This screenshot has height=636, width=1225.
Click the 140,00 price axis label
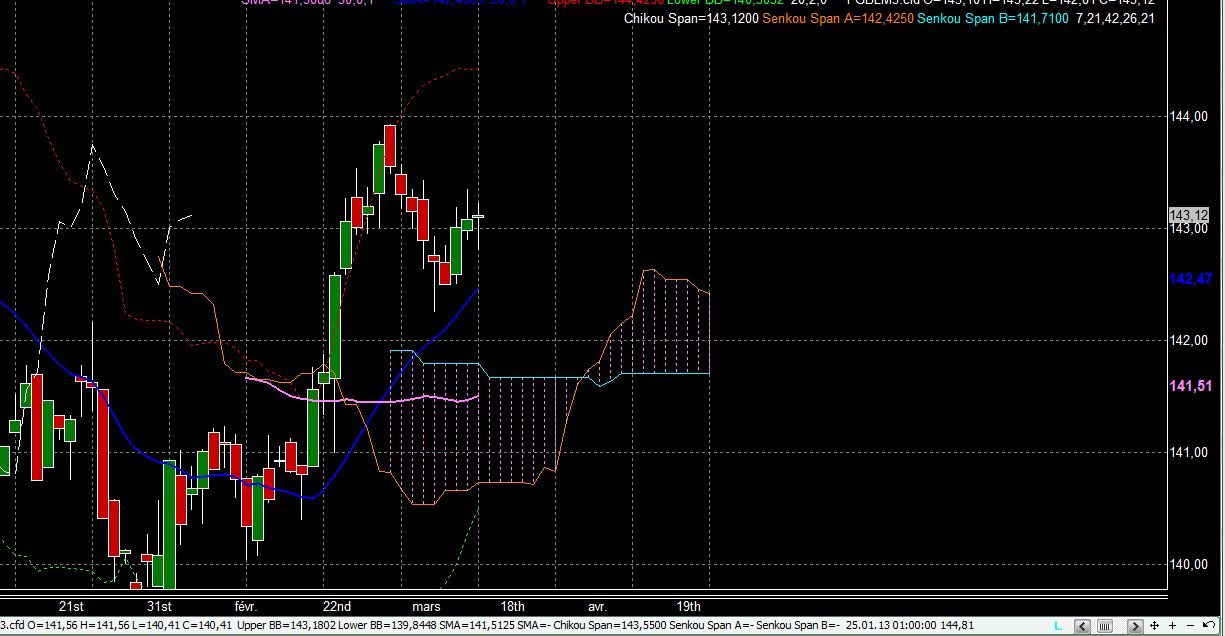pos(1189,564)
